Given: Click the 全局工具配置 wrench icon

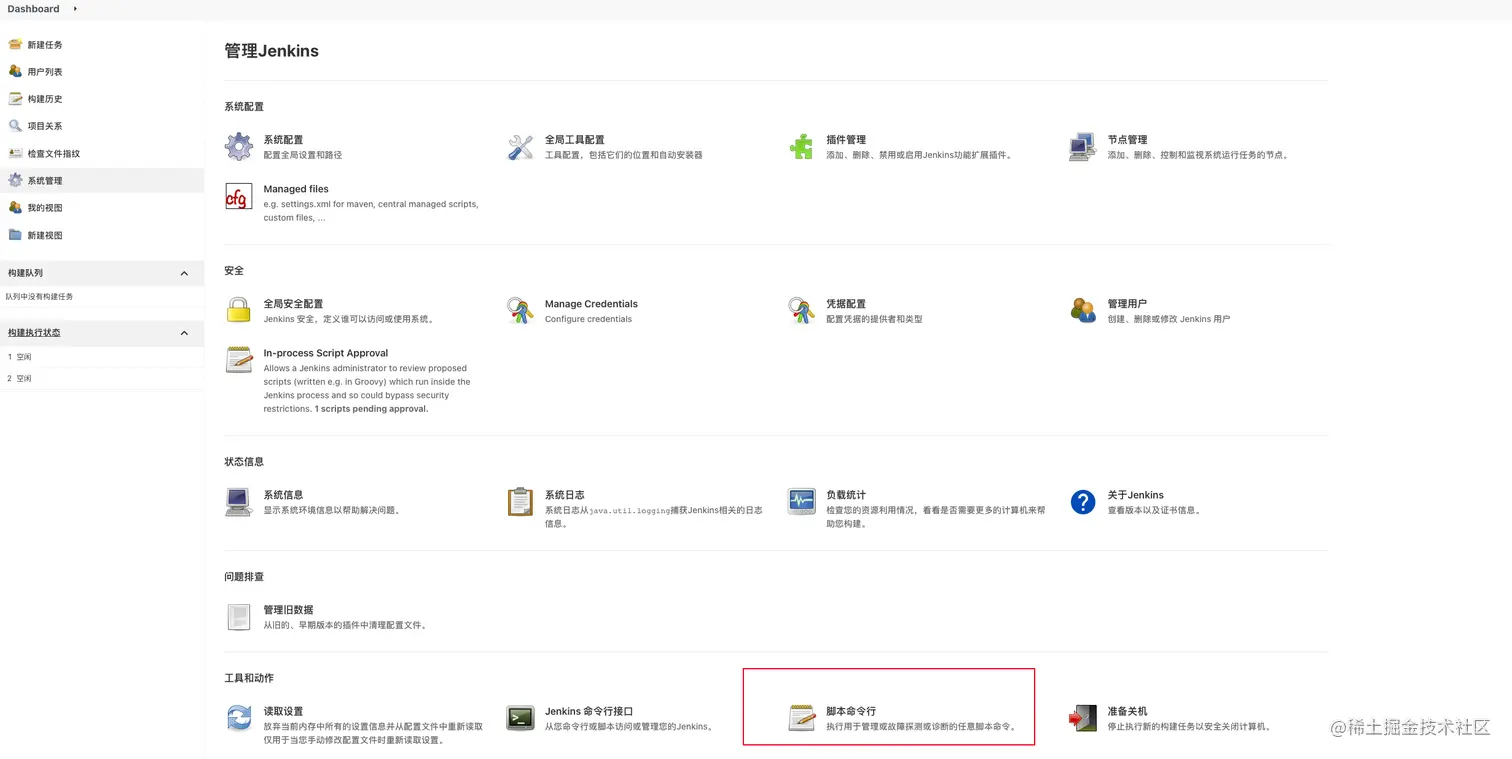Looking at the screenshot, I should [x=520, y=147].
